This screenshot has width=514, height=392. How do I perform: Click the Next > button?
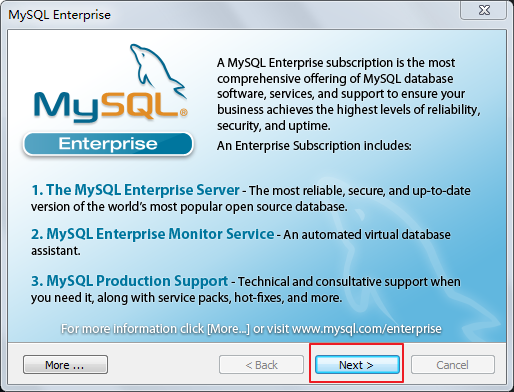pos(357,365)
